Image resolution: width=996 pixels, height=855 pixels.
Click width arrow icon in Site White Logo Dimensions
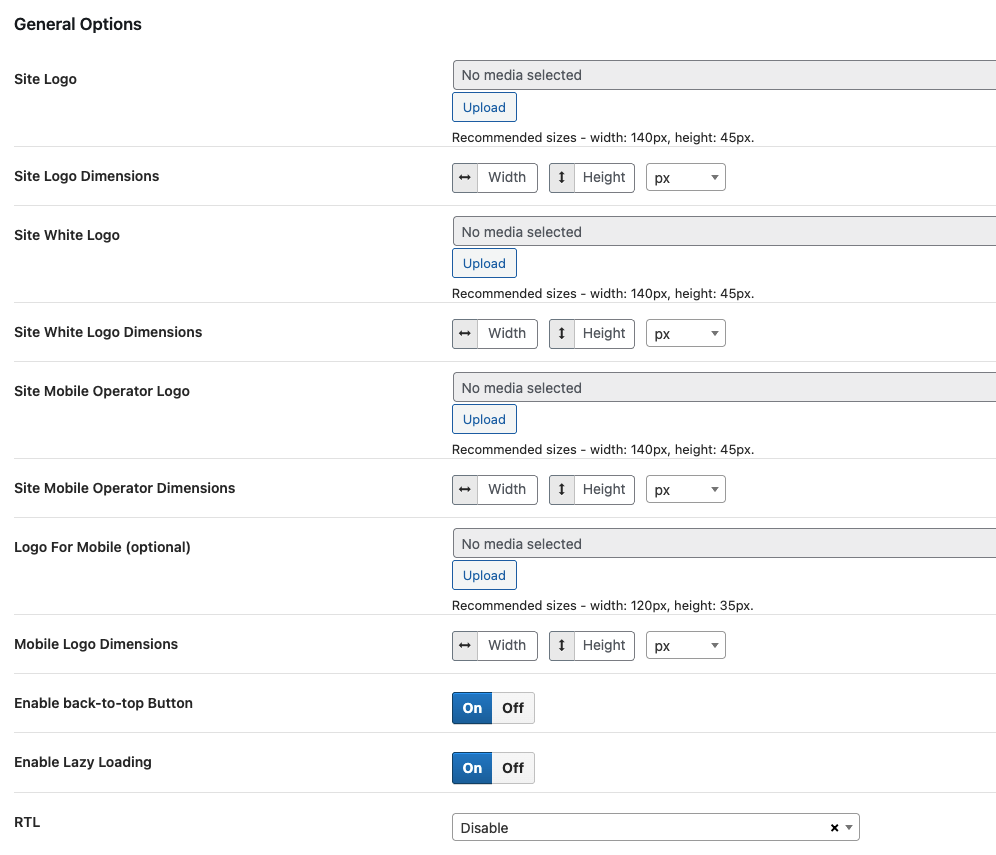[x=465, y=334]
